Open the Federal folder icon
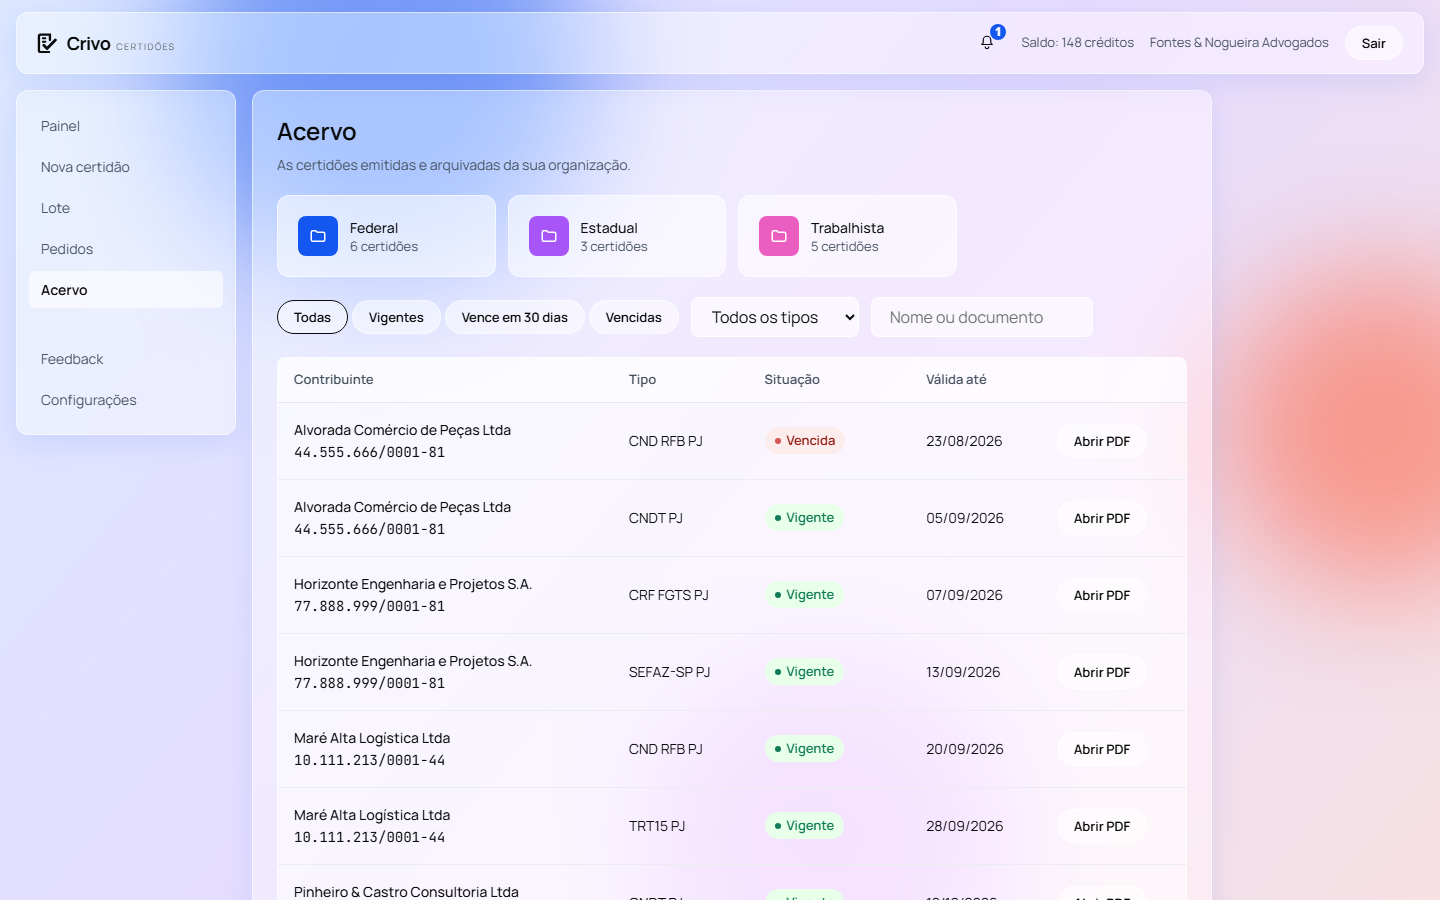Image resolution: width=1440 pixels, height=900 pixels. [x=318, y=236]
